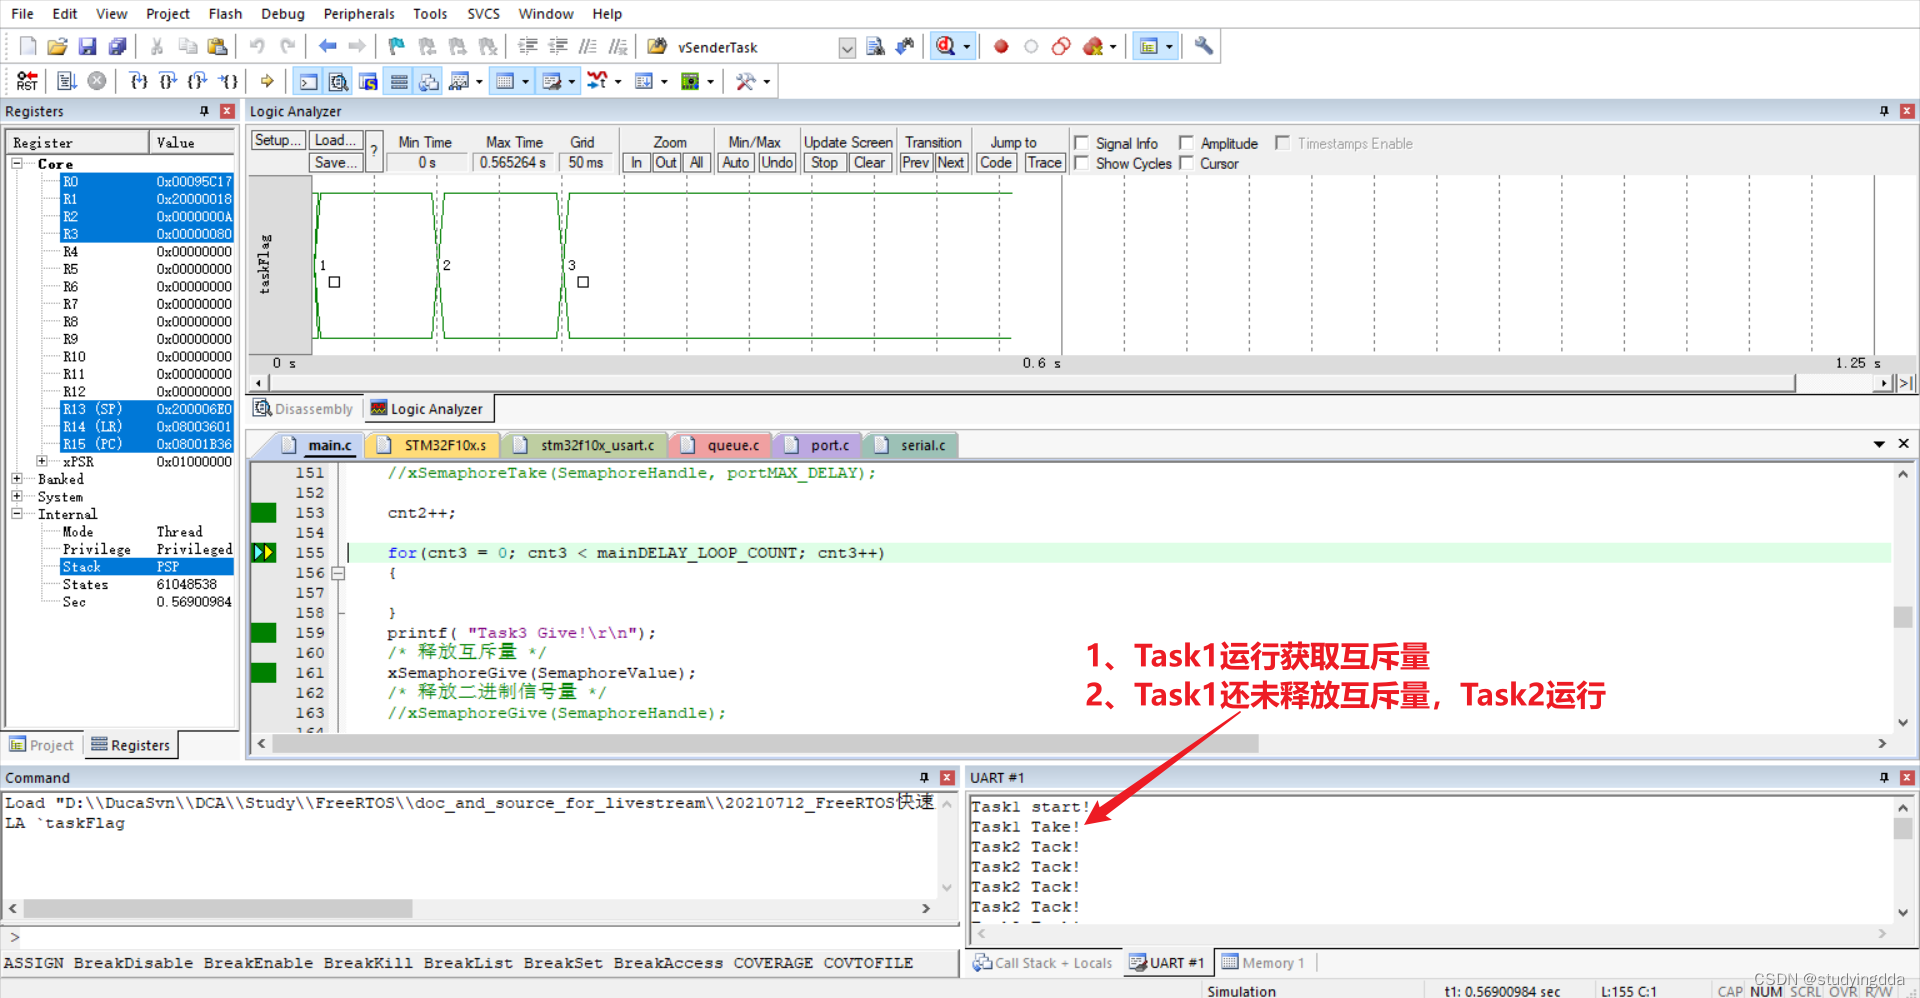Click the Step Into icon
The height and width of the screenshot is (998, 1920).
point(139,81)
